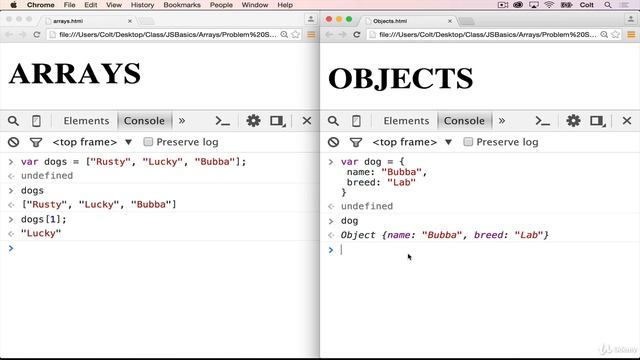Click inspect element magnifier in Arrays devtools

pos(13,121)
